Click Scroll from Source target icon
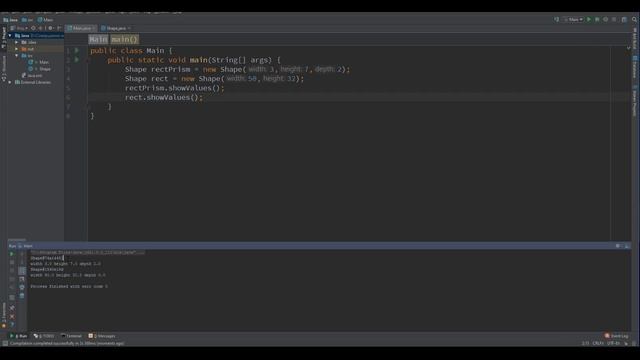The image size is (640, 360). tap(33, 28)
